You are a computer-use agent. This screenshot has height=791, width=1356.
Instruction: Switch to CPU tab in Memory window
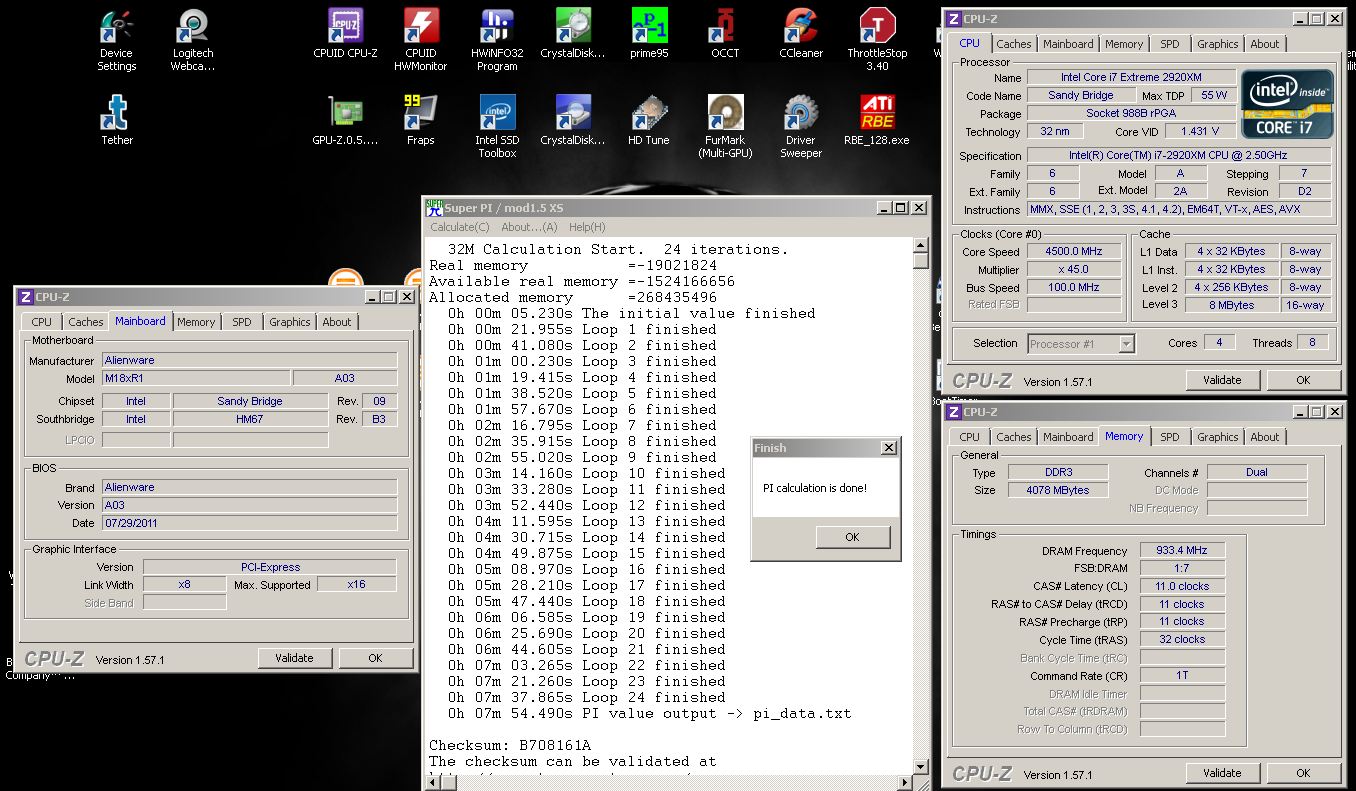970,437
